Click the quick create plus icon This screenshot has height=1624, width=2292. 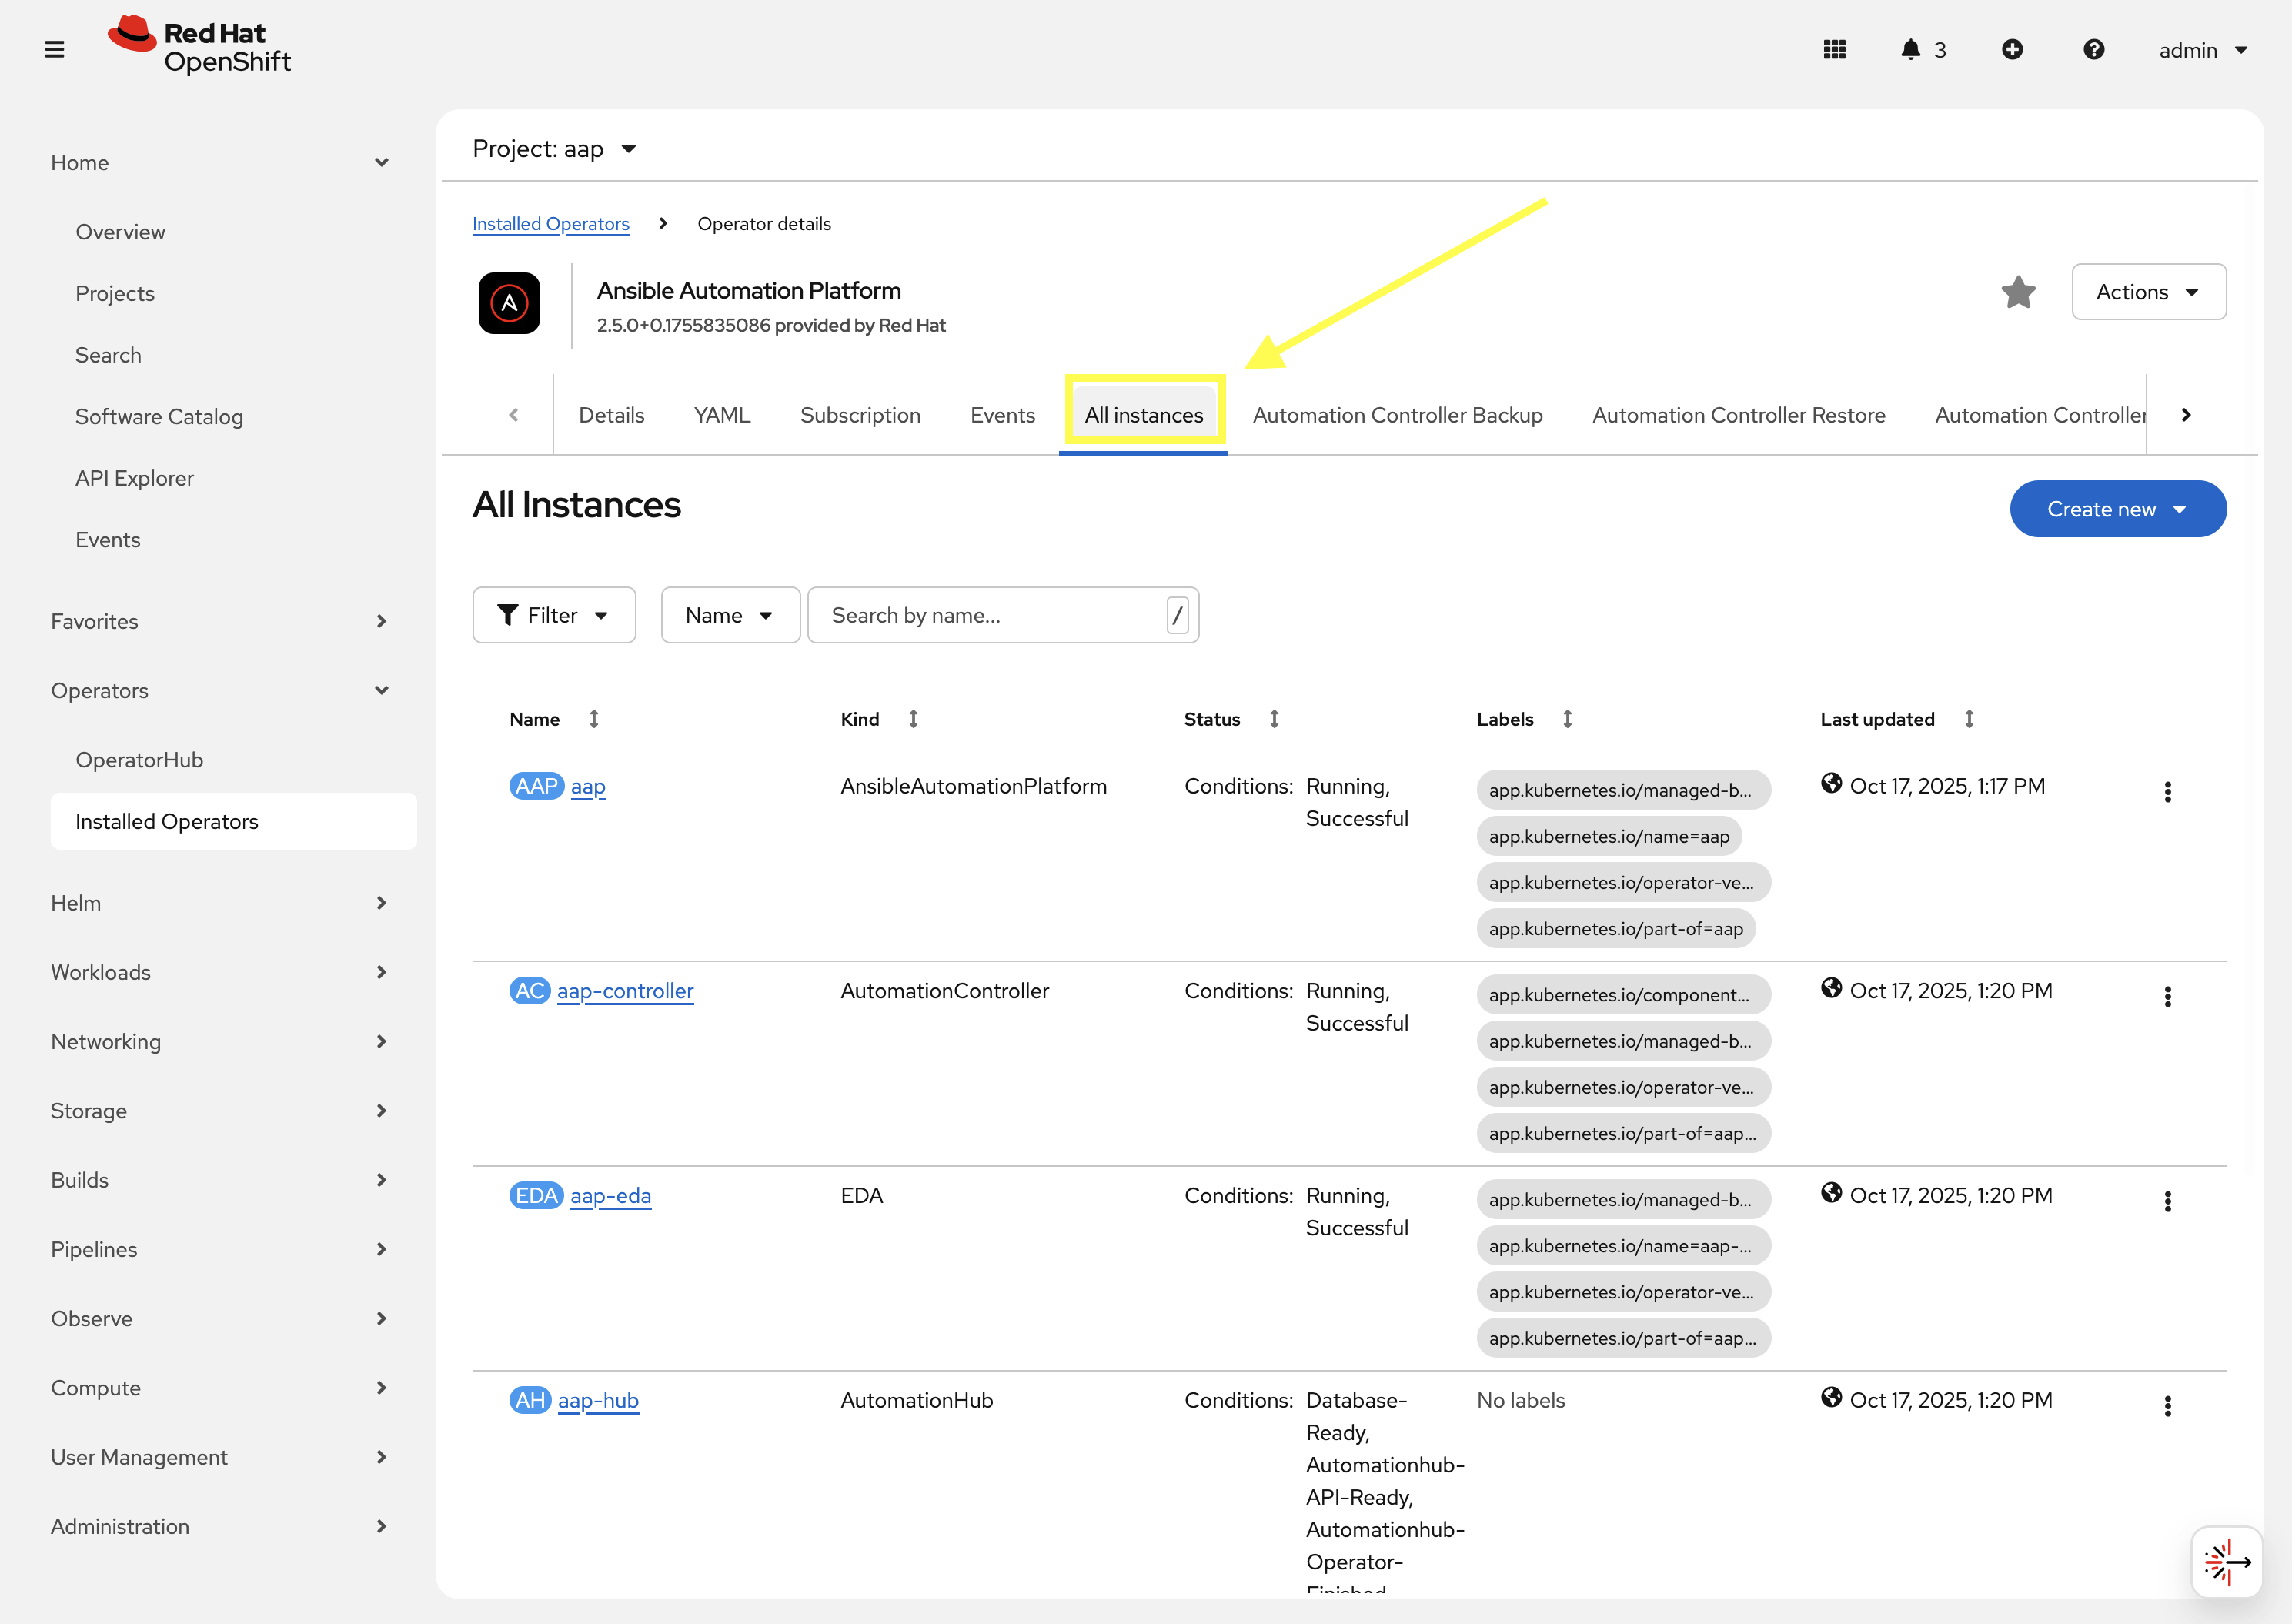[x=2012, y=49]
